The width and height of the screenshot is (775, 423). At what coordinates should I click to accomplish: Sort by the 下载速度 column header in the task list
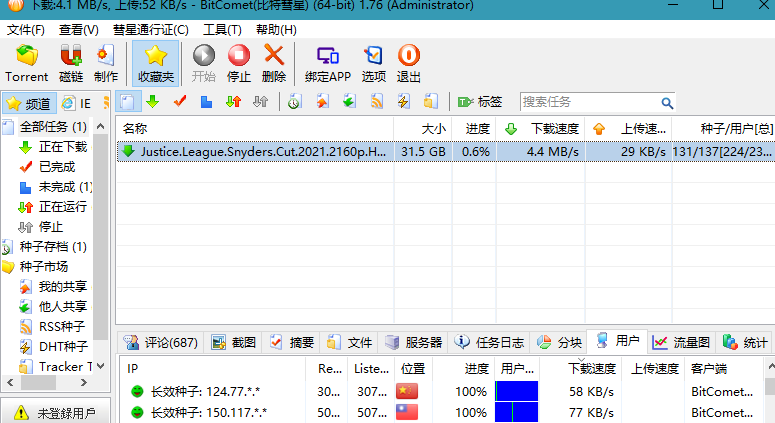pos(541,128)
